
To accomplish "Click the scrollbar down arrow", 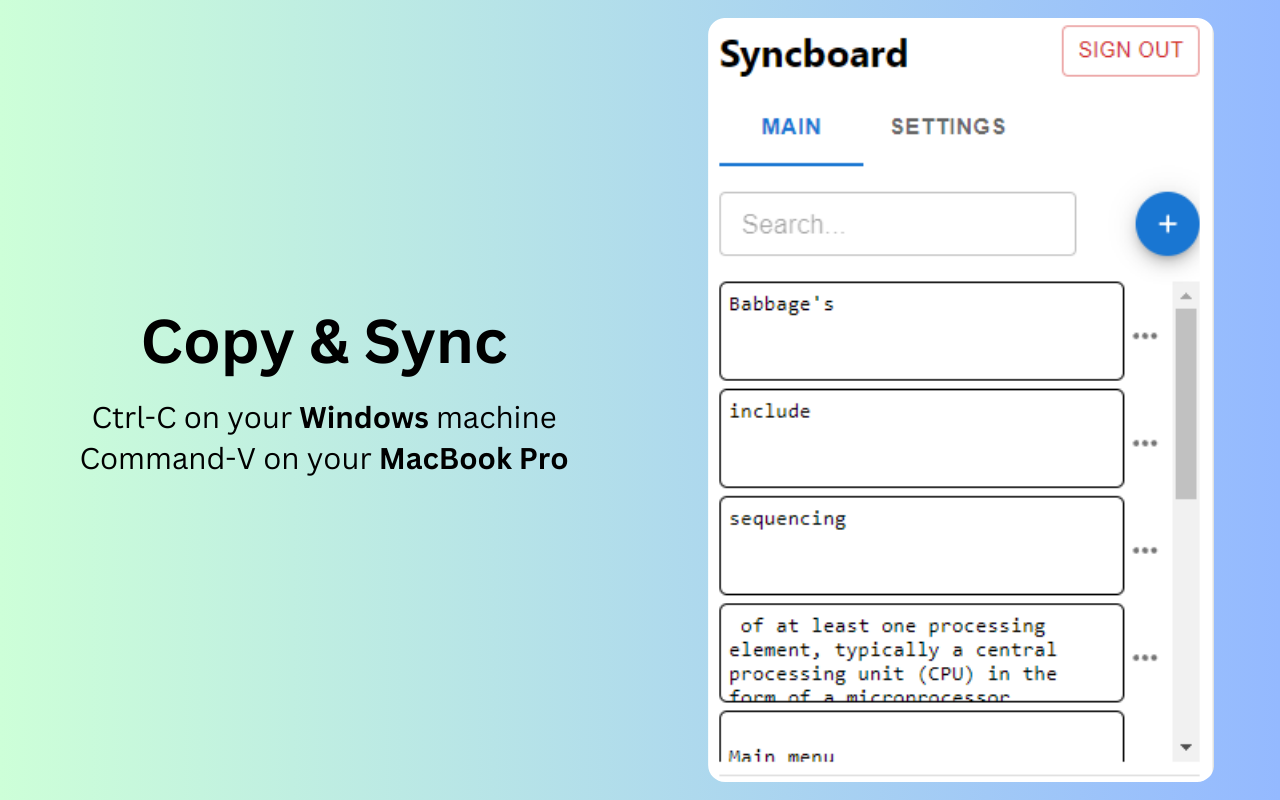I will [x=1186, y=746].
